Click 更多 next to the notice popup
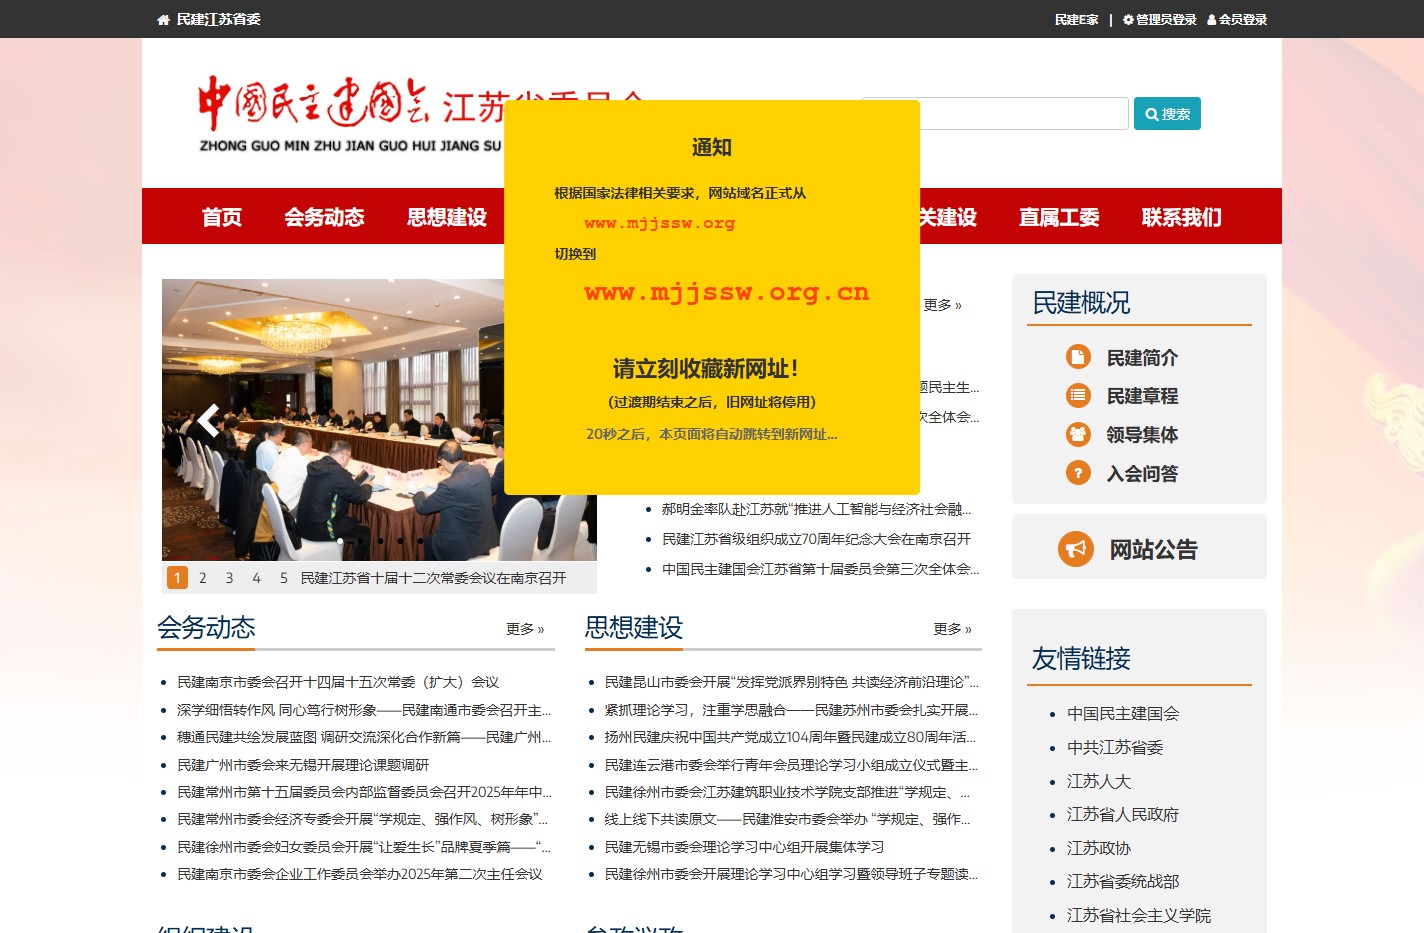This screenshot has width=1424, height=933. (942, 305)
